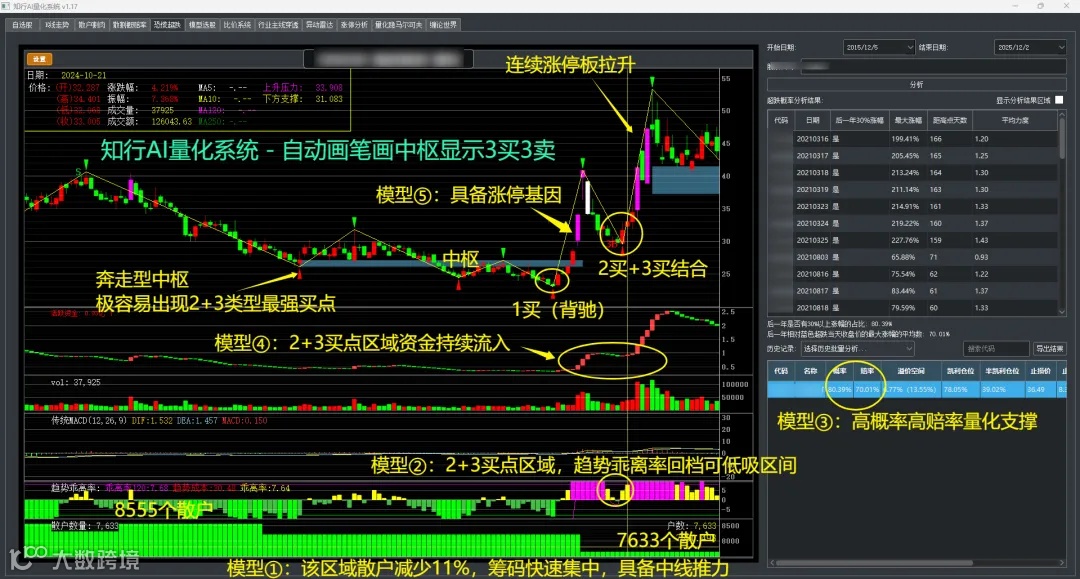Click the 导出结果 export button
The height and width of the screenshot is (579, 1080).
click(x=1049, y=349)
